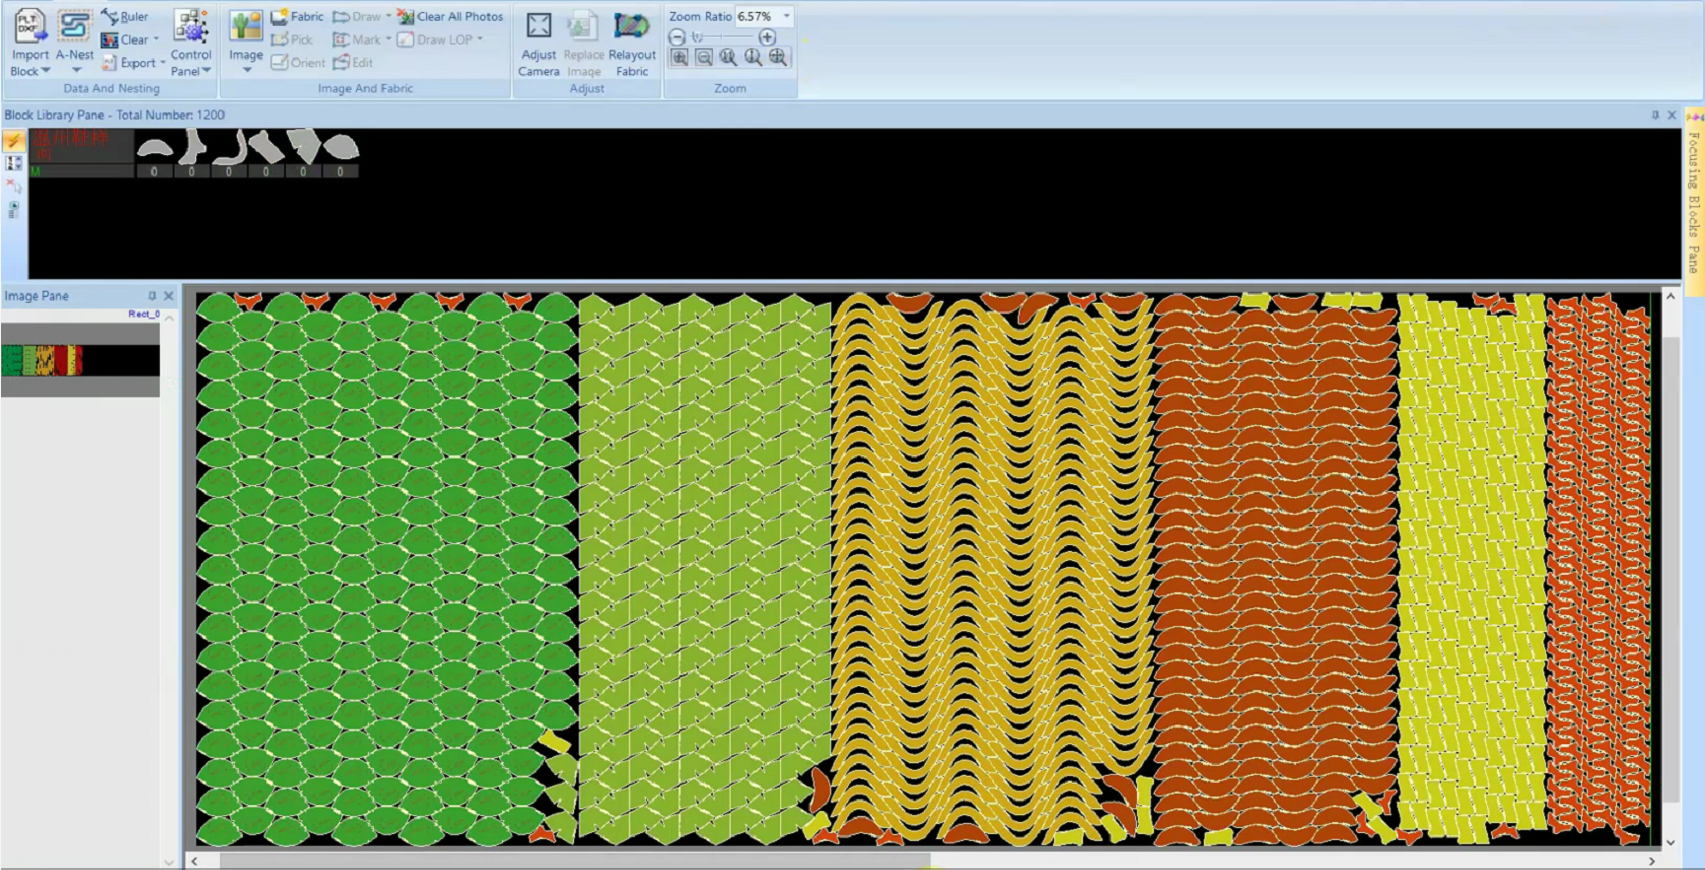This screenshot has height=870, width=1705.
Task: Expand the Control Panel dropdown arrow
Action: pyautogui.click(x=206, y=71)
